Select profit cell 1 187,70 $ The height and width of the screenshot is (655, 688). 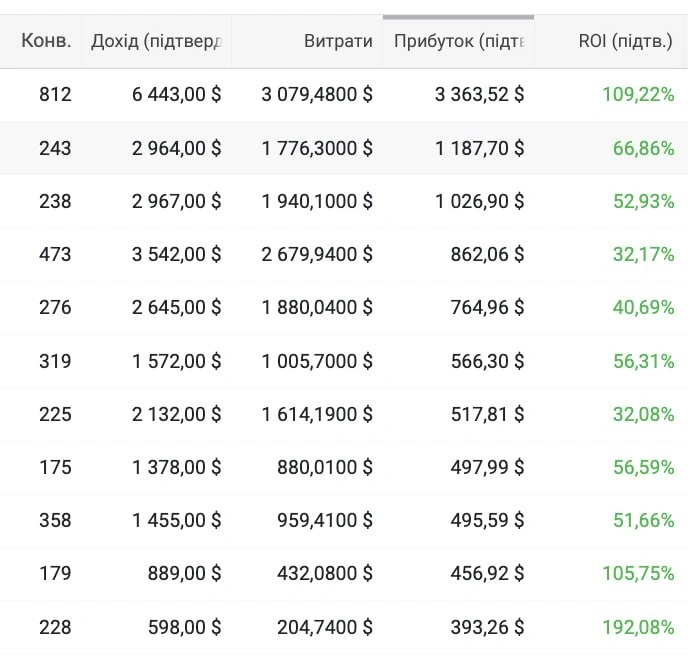[x=480, y=148]
